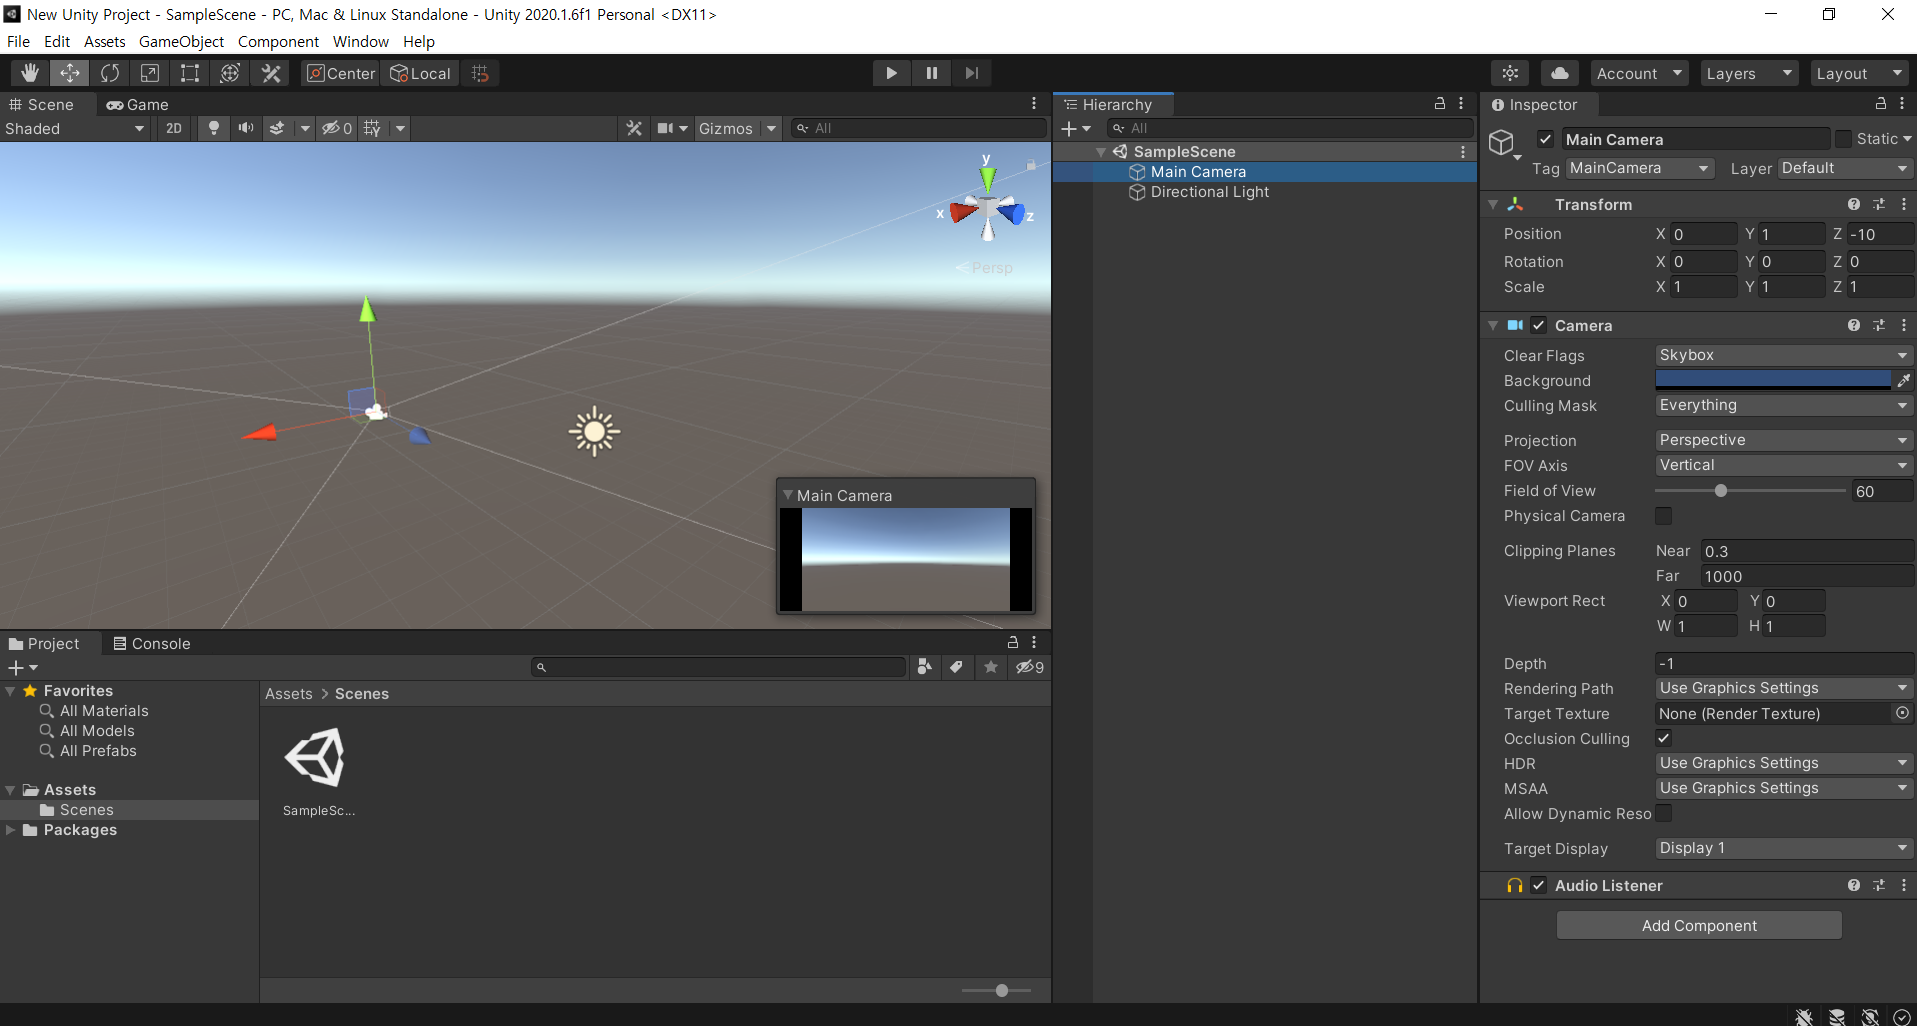Search by label in Project panel
Screen dimensions: 1917x1026
click(957, 667)
